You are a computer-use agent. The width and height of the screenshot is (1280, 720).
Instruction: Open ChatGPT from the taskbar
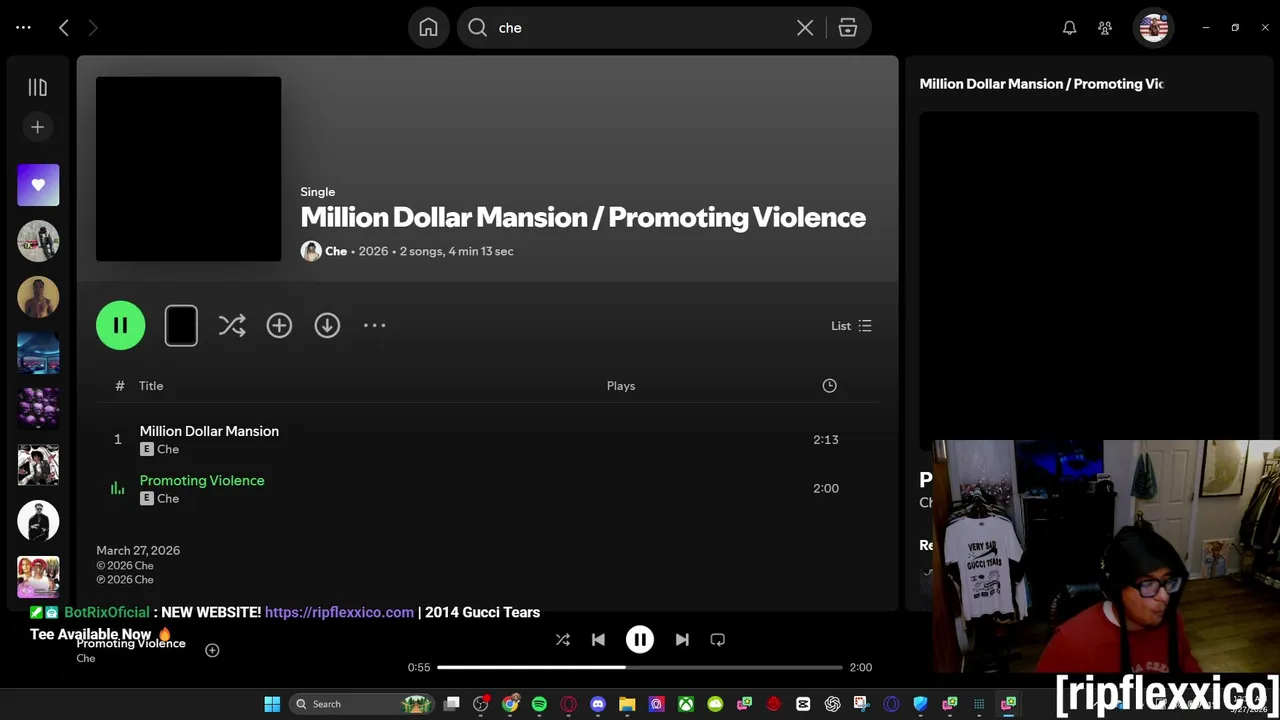coord(832,704)
